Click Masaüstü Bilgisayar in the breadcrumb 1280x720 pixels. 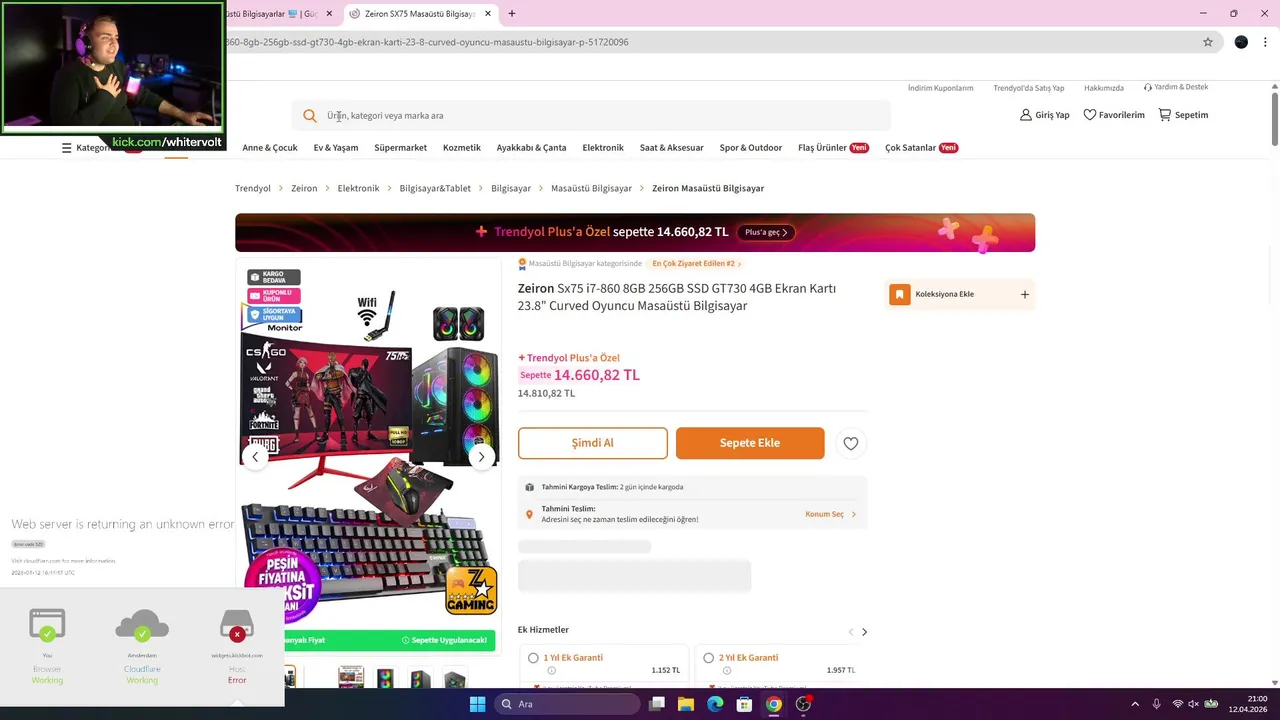pos(591,188)
